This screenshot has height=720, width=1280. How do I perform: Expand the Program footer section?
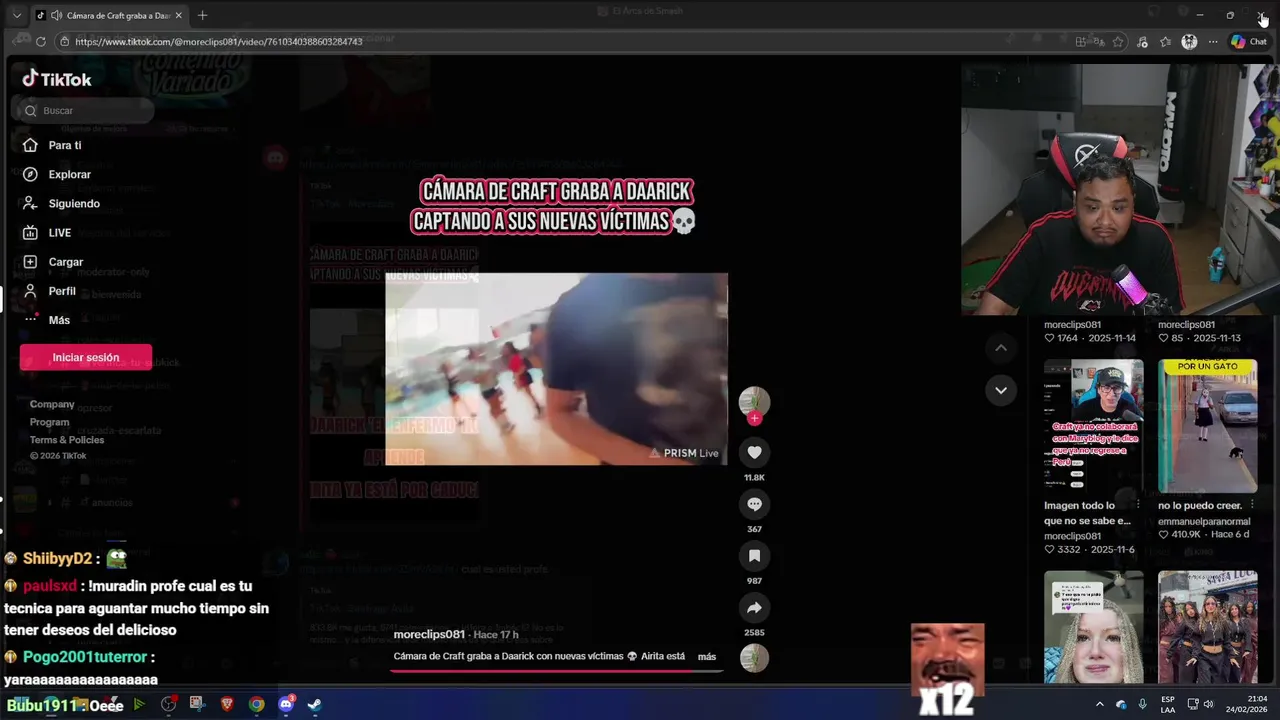pyautogui.click(x=49, y=422)
